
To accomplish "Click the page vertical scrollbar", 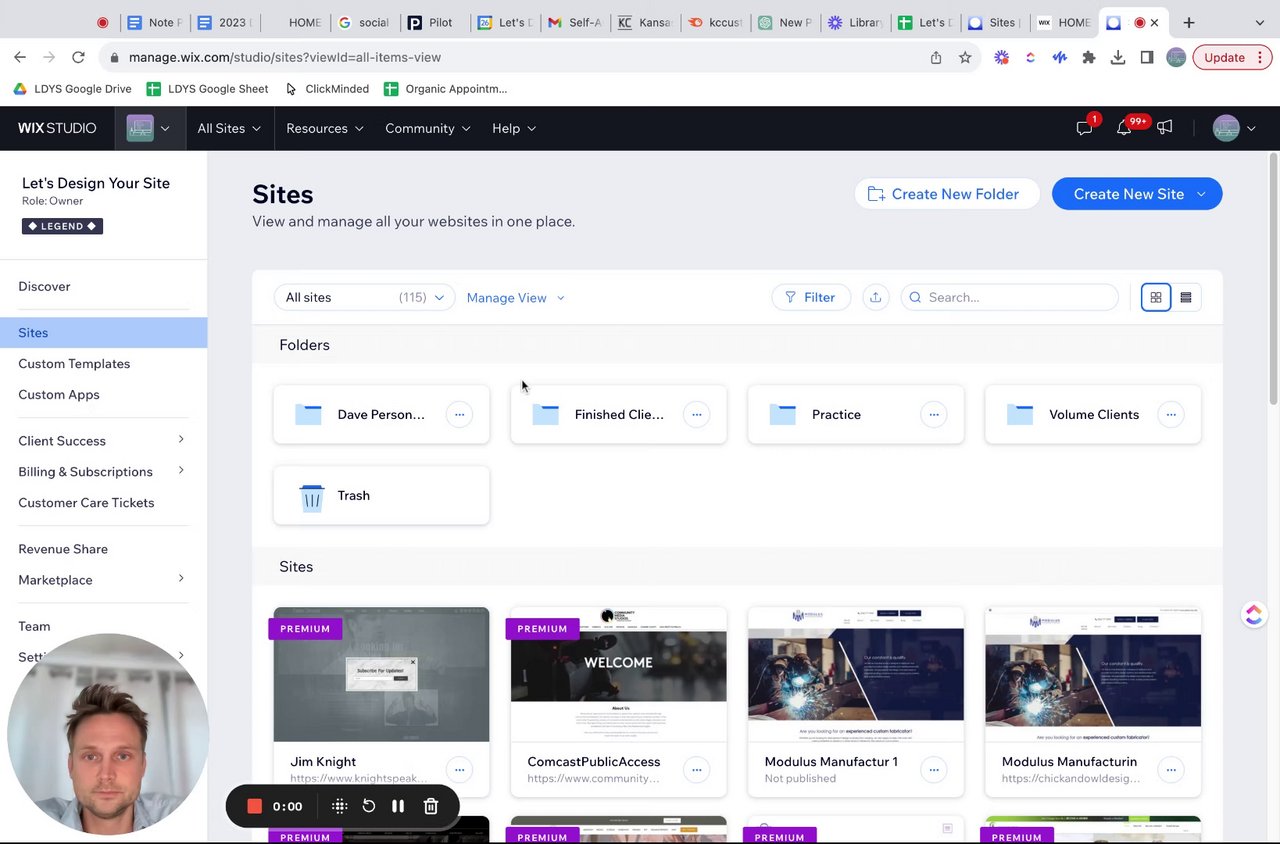I will (x=1273, y=280).
